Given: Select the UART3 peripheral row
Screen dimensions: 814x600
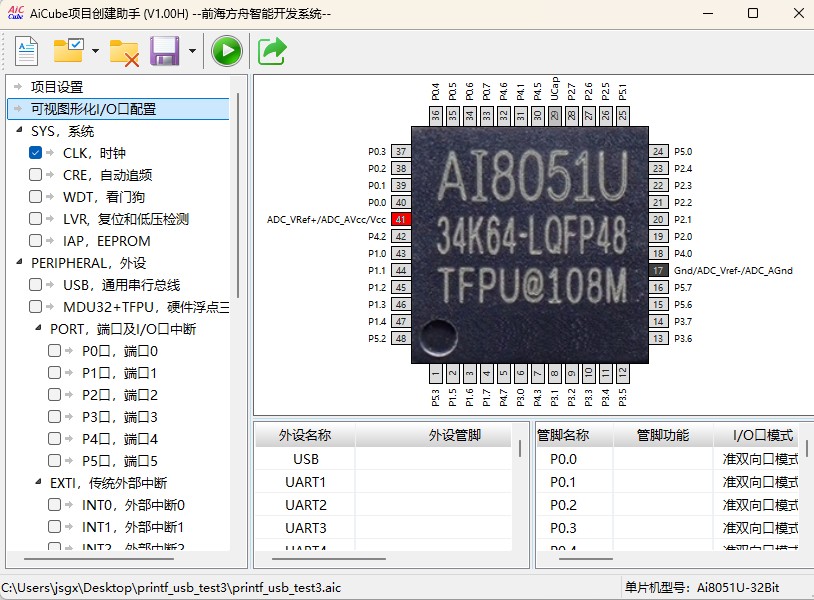Looking at the screenshot, I should (x=384, y=528).
